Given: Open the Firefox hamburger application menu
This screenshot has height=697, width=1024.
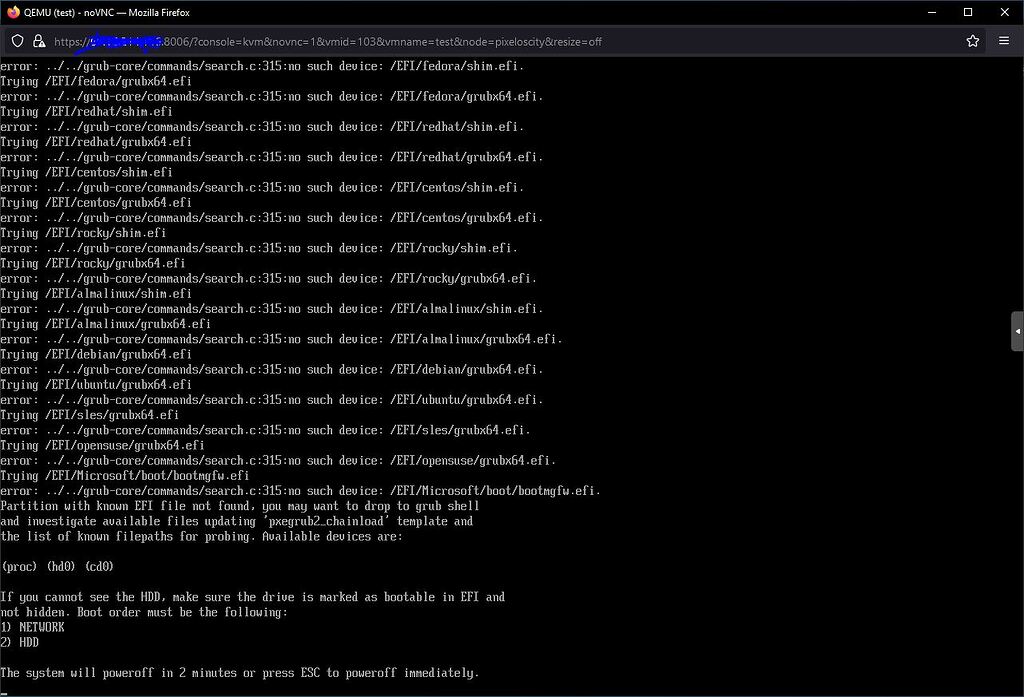Looking at the screenshot, I should point(1003,41).
